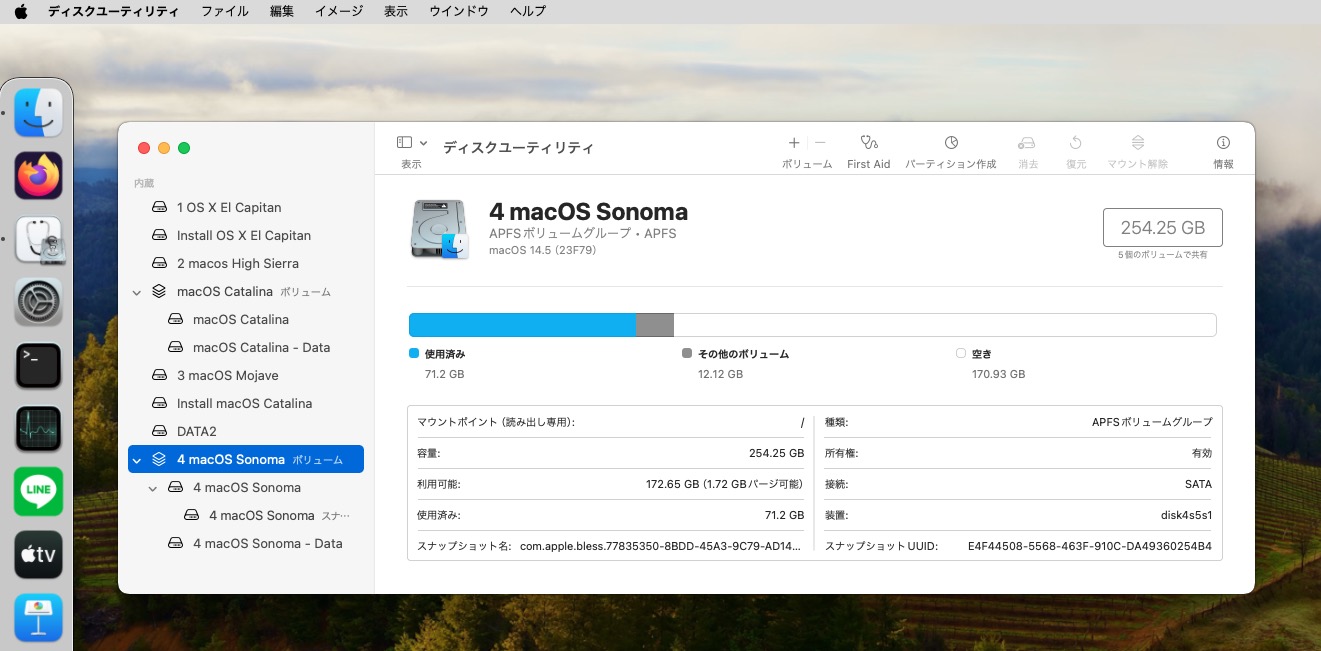Open Apple TV from the Dock
Screen dimensions: 1321x651
click(39, 555)
